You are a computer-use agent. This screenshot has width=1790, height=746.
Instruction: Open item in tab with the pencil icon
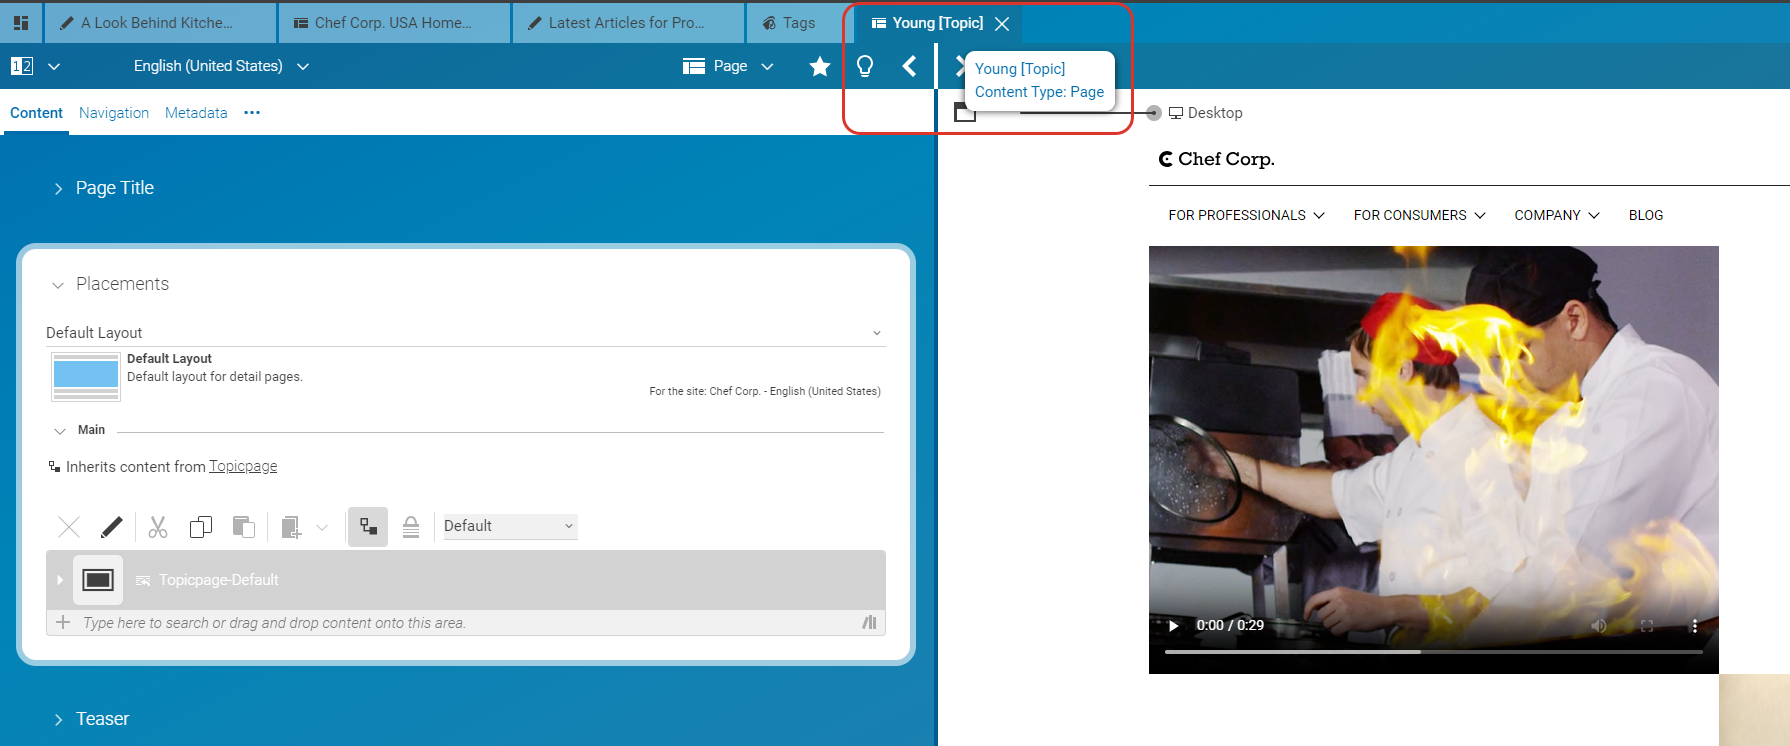[112, 526]
